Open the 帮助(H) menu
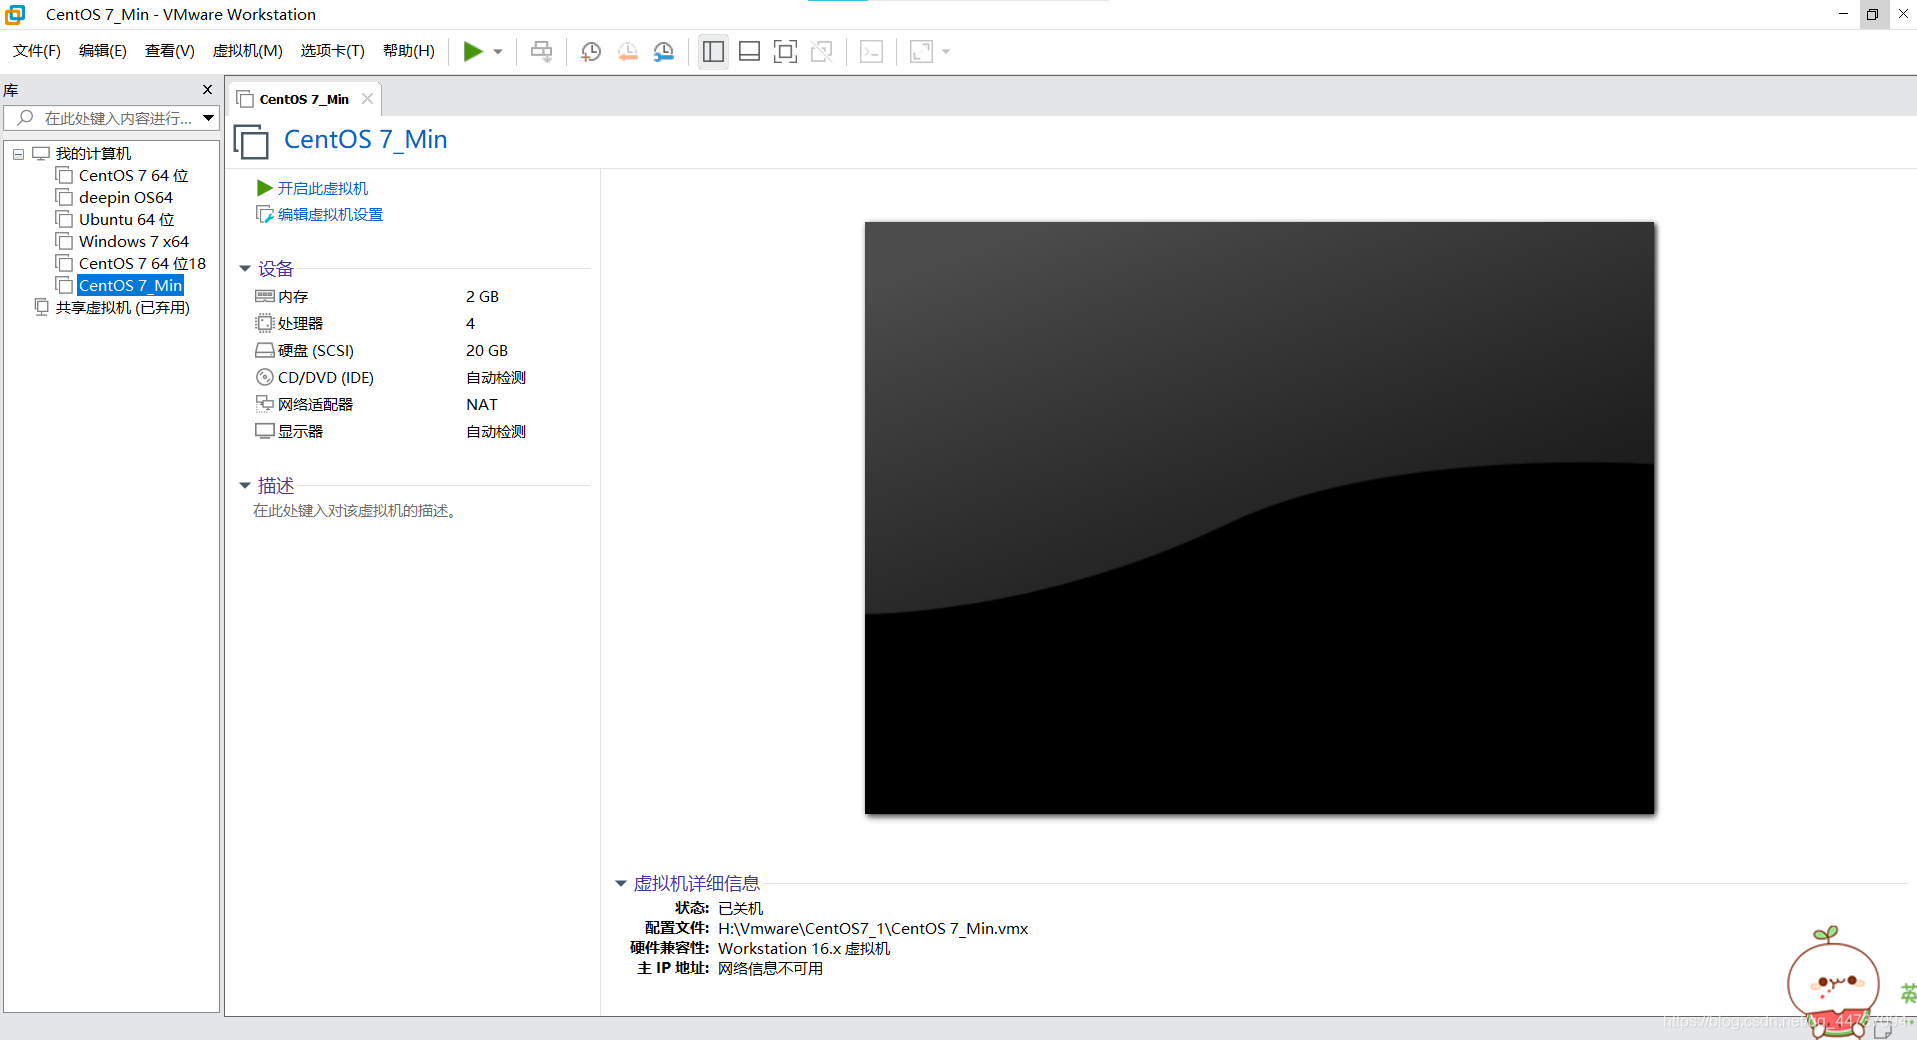This screenshot has width=1917, height=1040. click(x=409, y=51)
